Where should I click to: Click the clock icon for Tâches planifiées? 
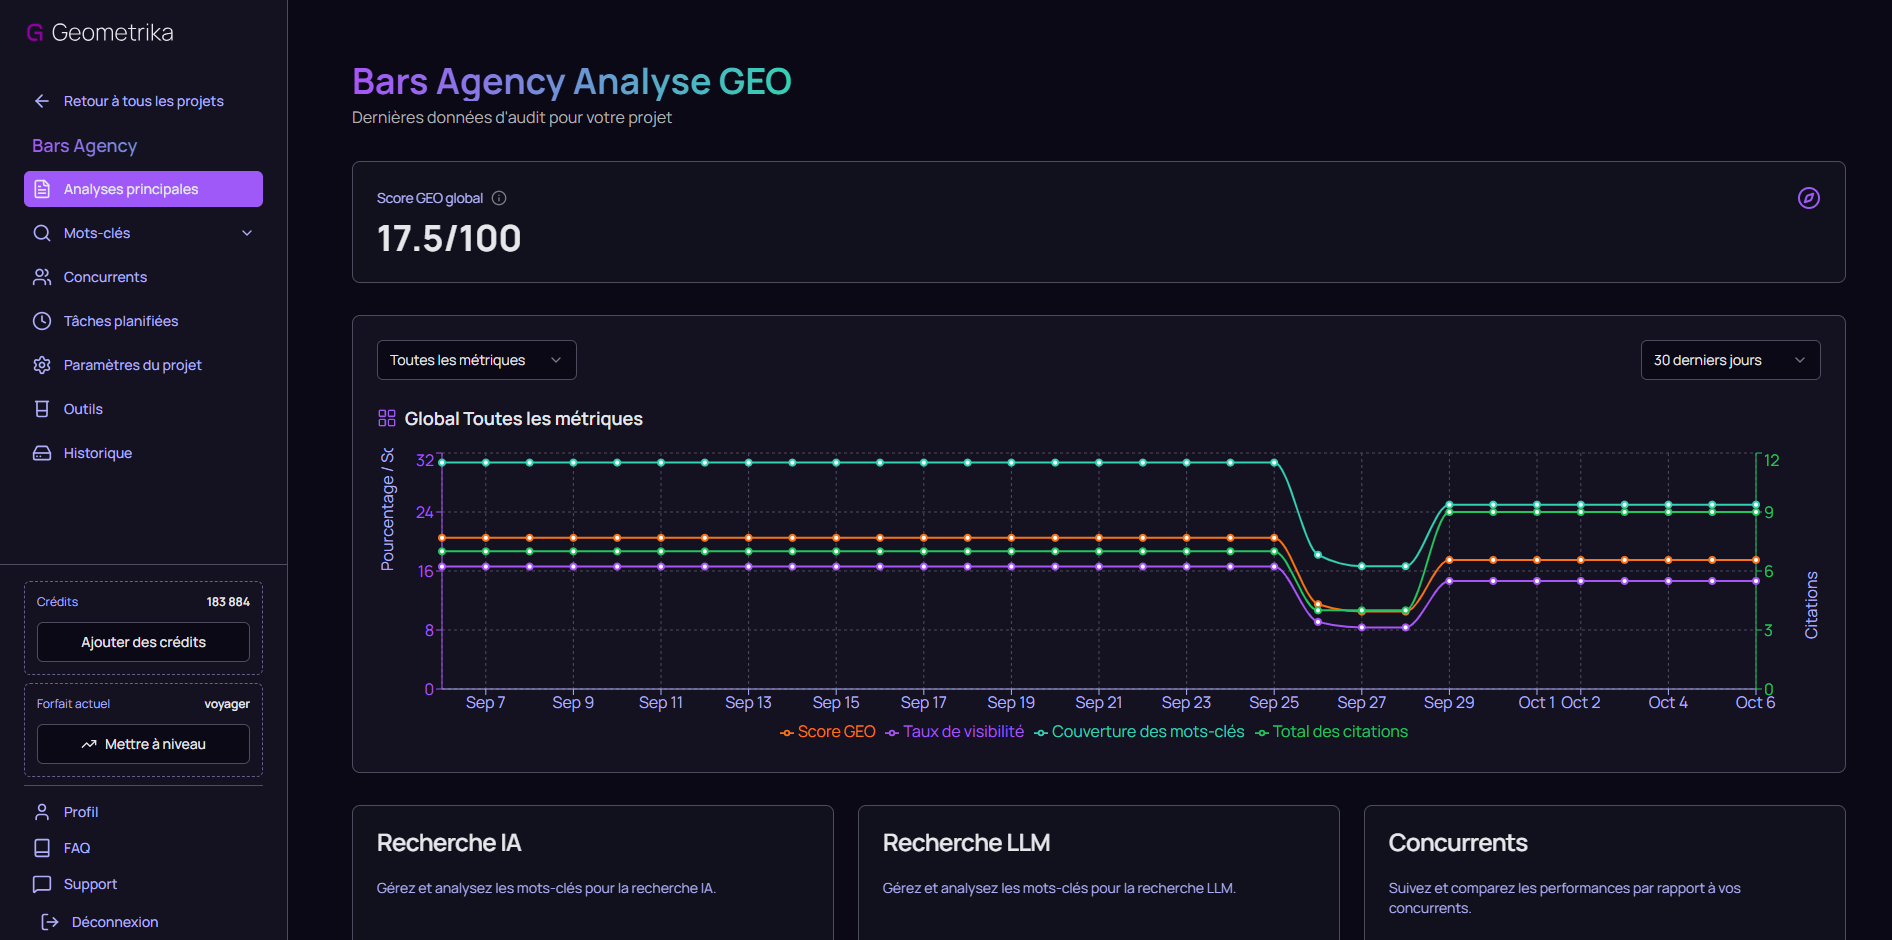tap(42, 321)
